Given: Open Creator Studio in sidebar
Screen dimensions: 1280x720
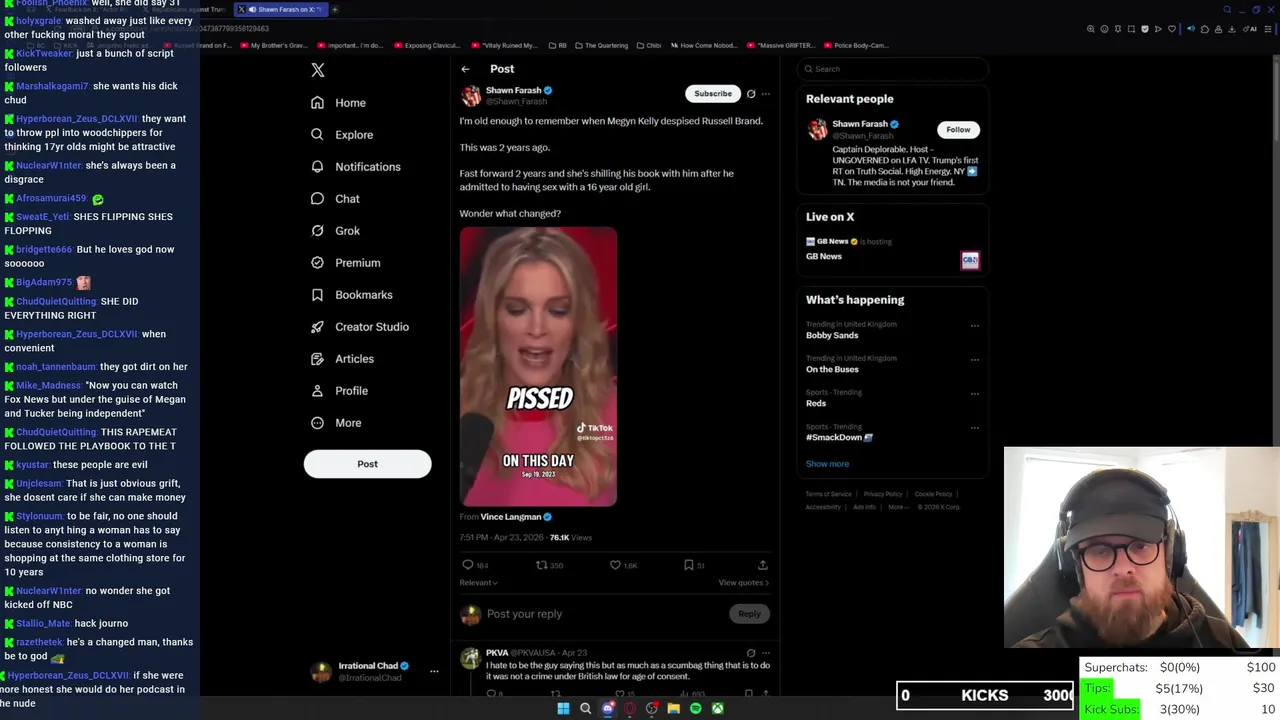Looking at the screenshot, I should click(x=359, y=327).
